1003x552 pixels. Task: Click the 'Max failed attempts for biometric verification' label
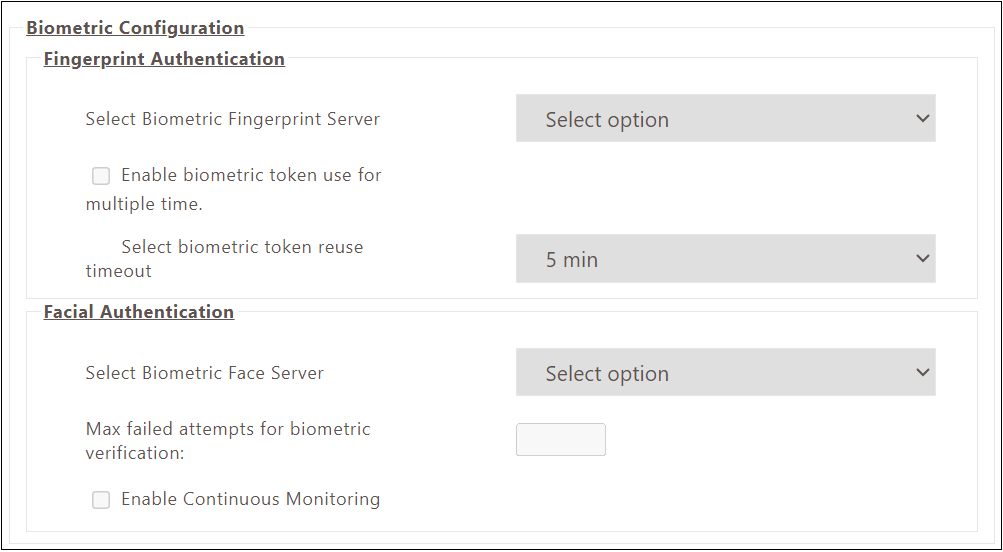coord(228,430)
